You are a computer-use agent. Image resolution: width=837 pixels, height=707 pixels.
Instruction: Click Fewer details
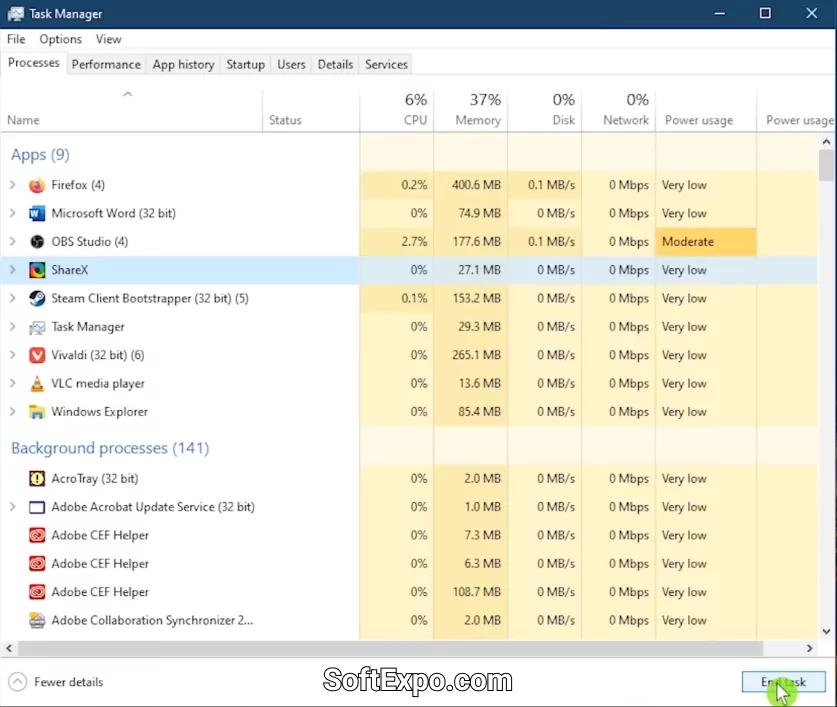[56, 681]
